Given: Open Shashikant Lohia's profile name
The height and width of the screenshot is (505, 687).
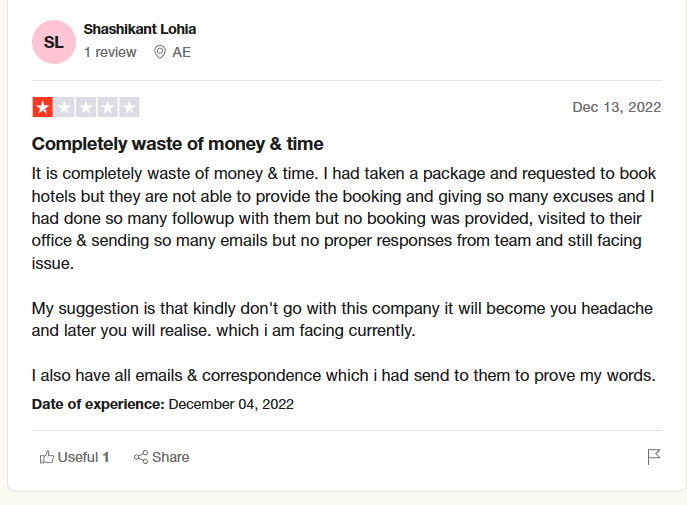Looking at the screenshot, I should [x=139, y=29].
